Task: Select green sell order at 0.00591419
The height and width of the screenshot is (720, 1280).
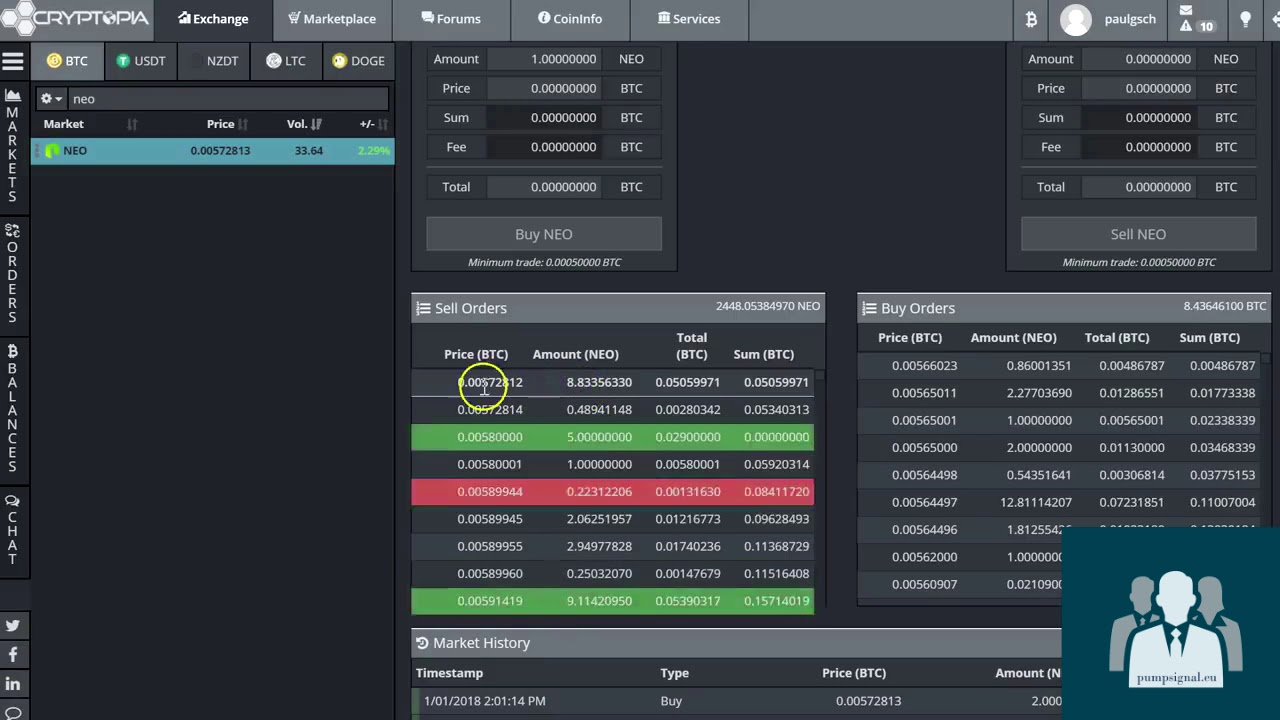Action: click(x=612, y=601)
